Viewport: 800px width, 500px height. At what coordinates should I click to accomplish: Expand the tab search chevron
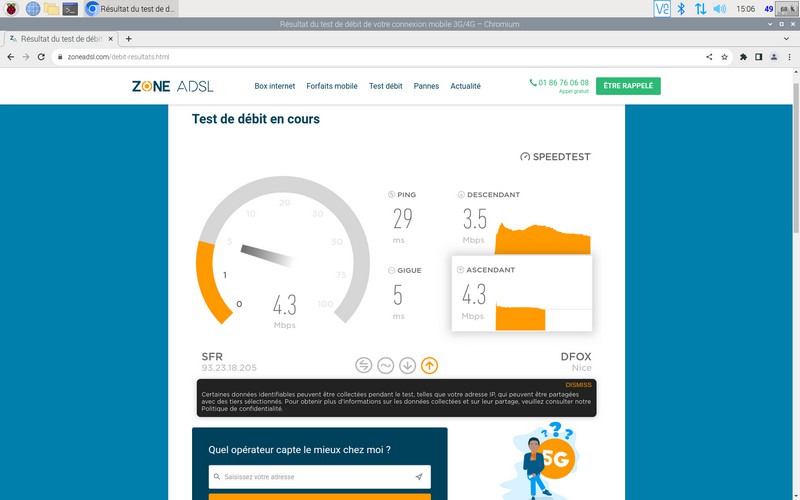(x=786, y=39)
